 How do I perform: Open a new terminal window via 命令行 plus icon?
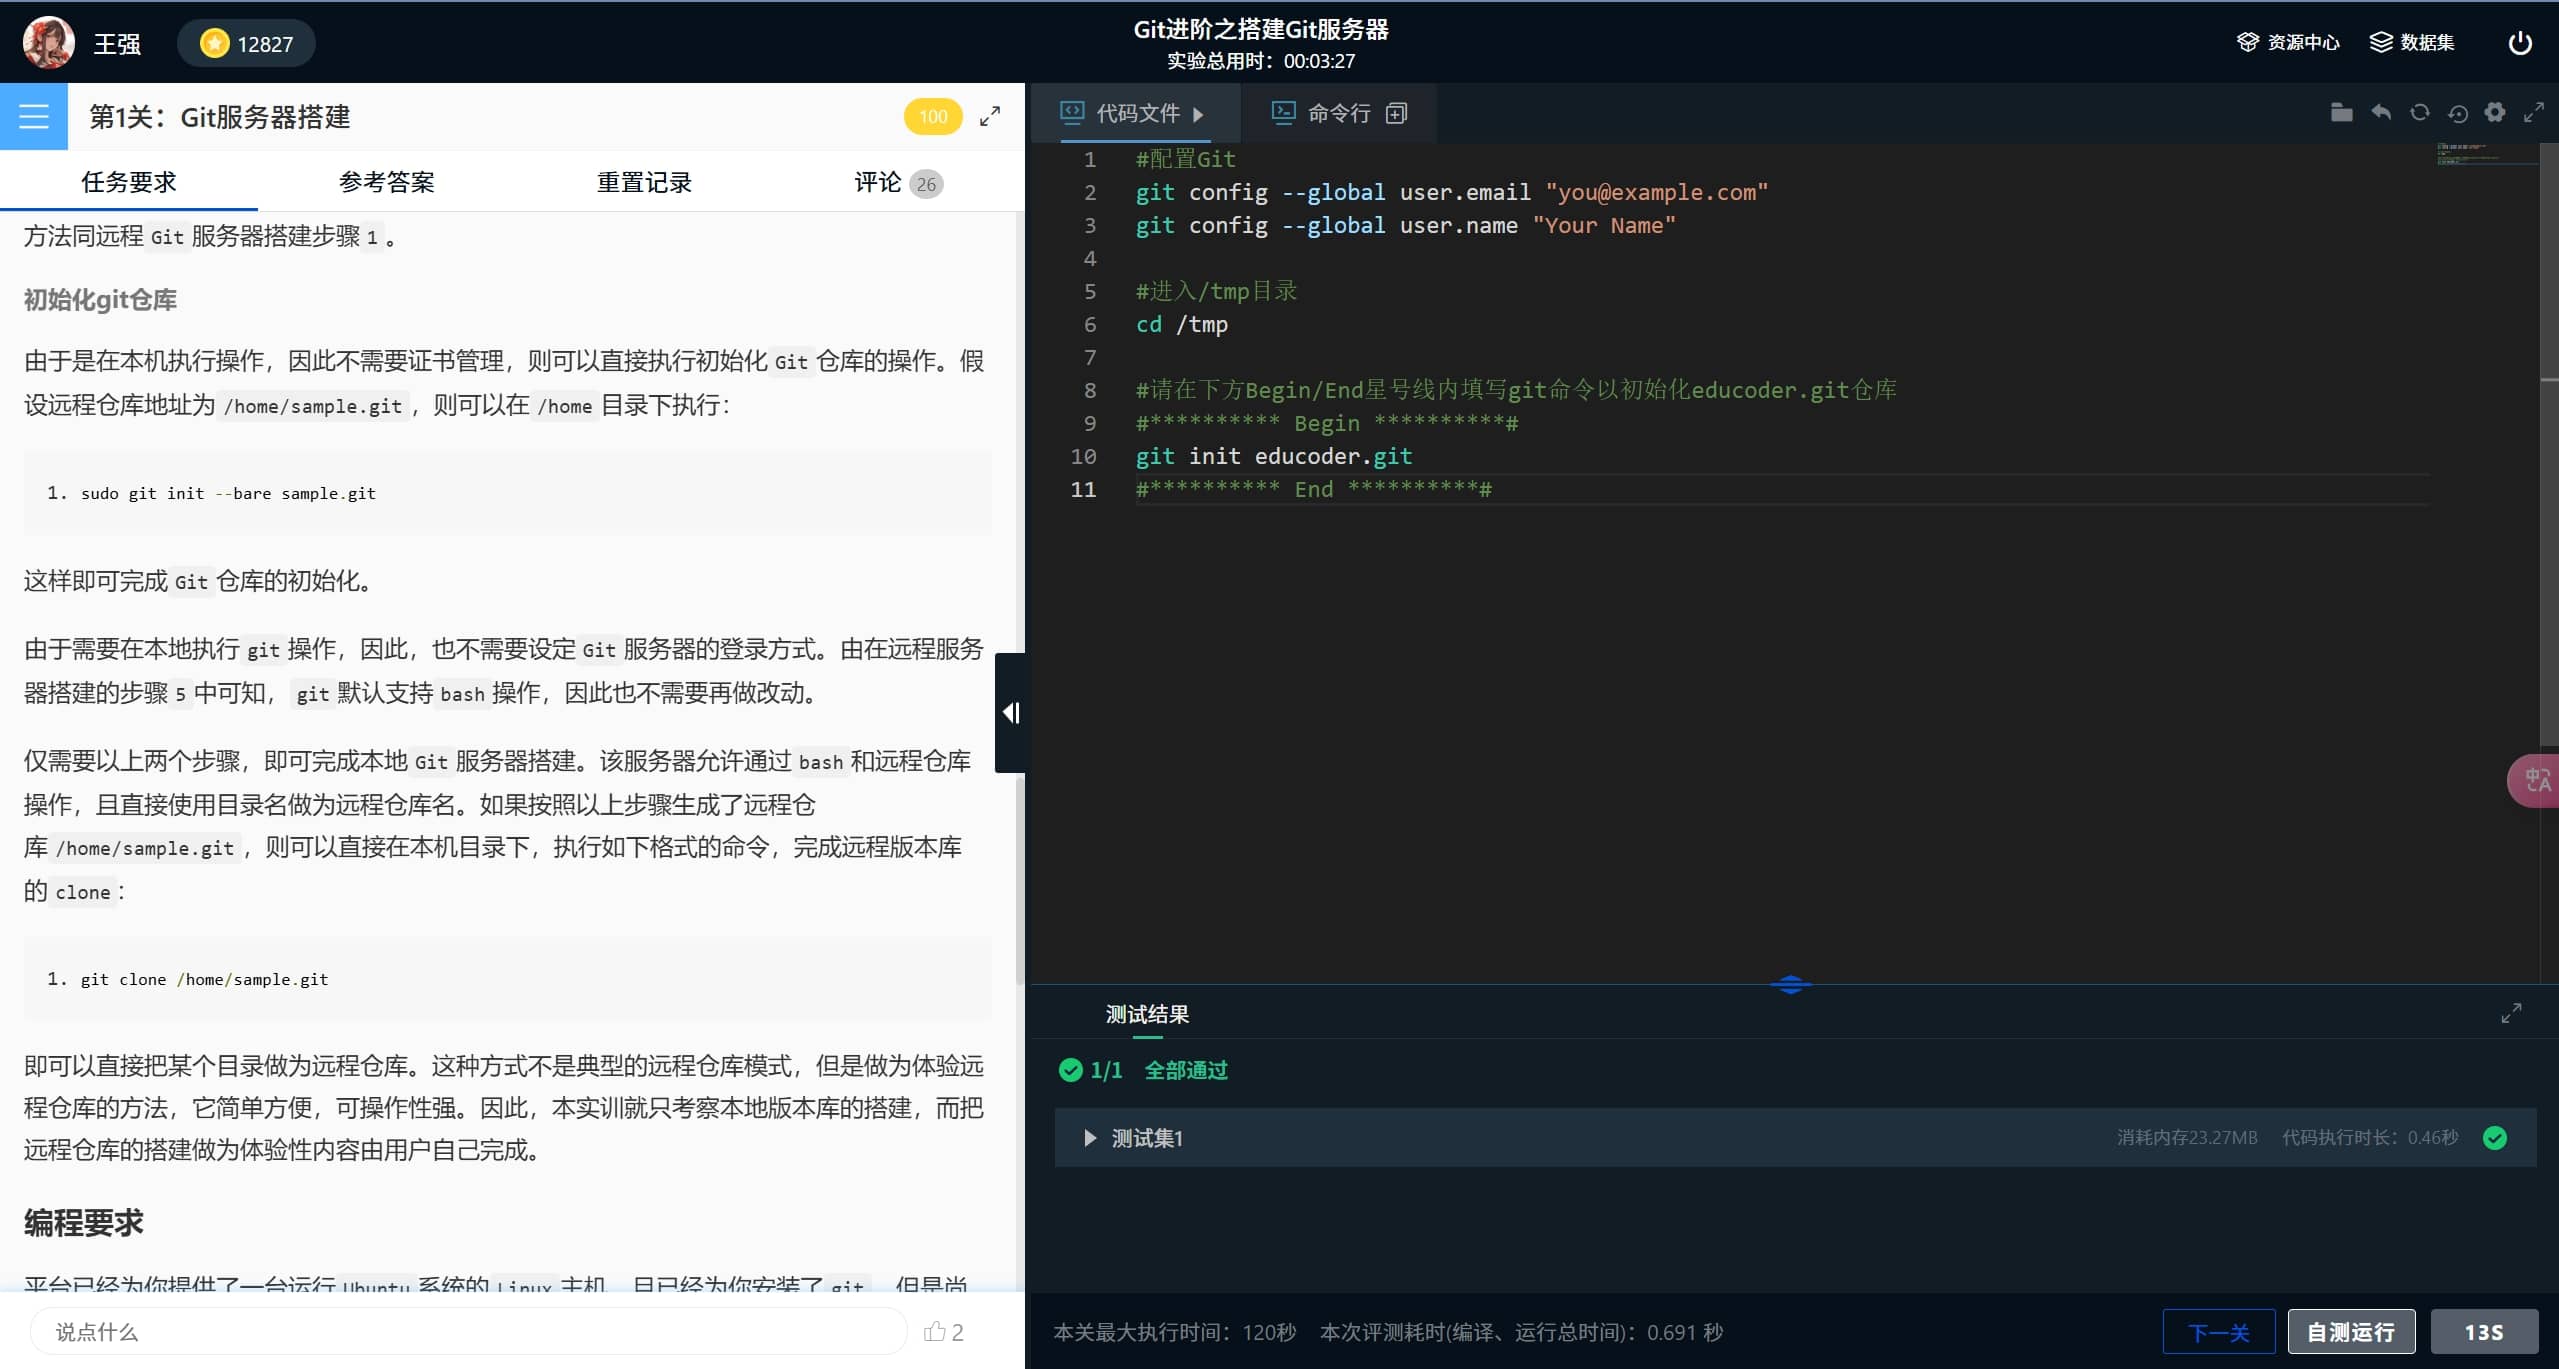point(1396,113)
